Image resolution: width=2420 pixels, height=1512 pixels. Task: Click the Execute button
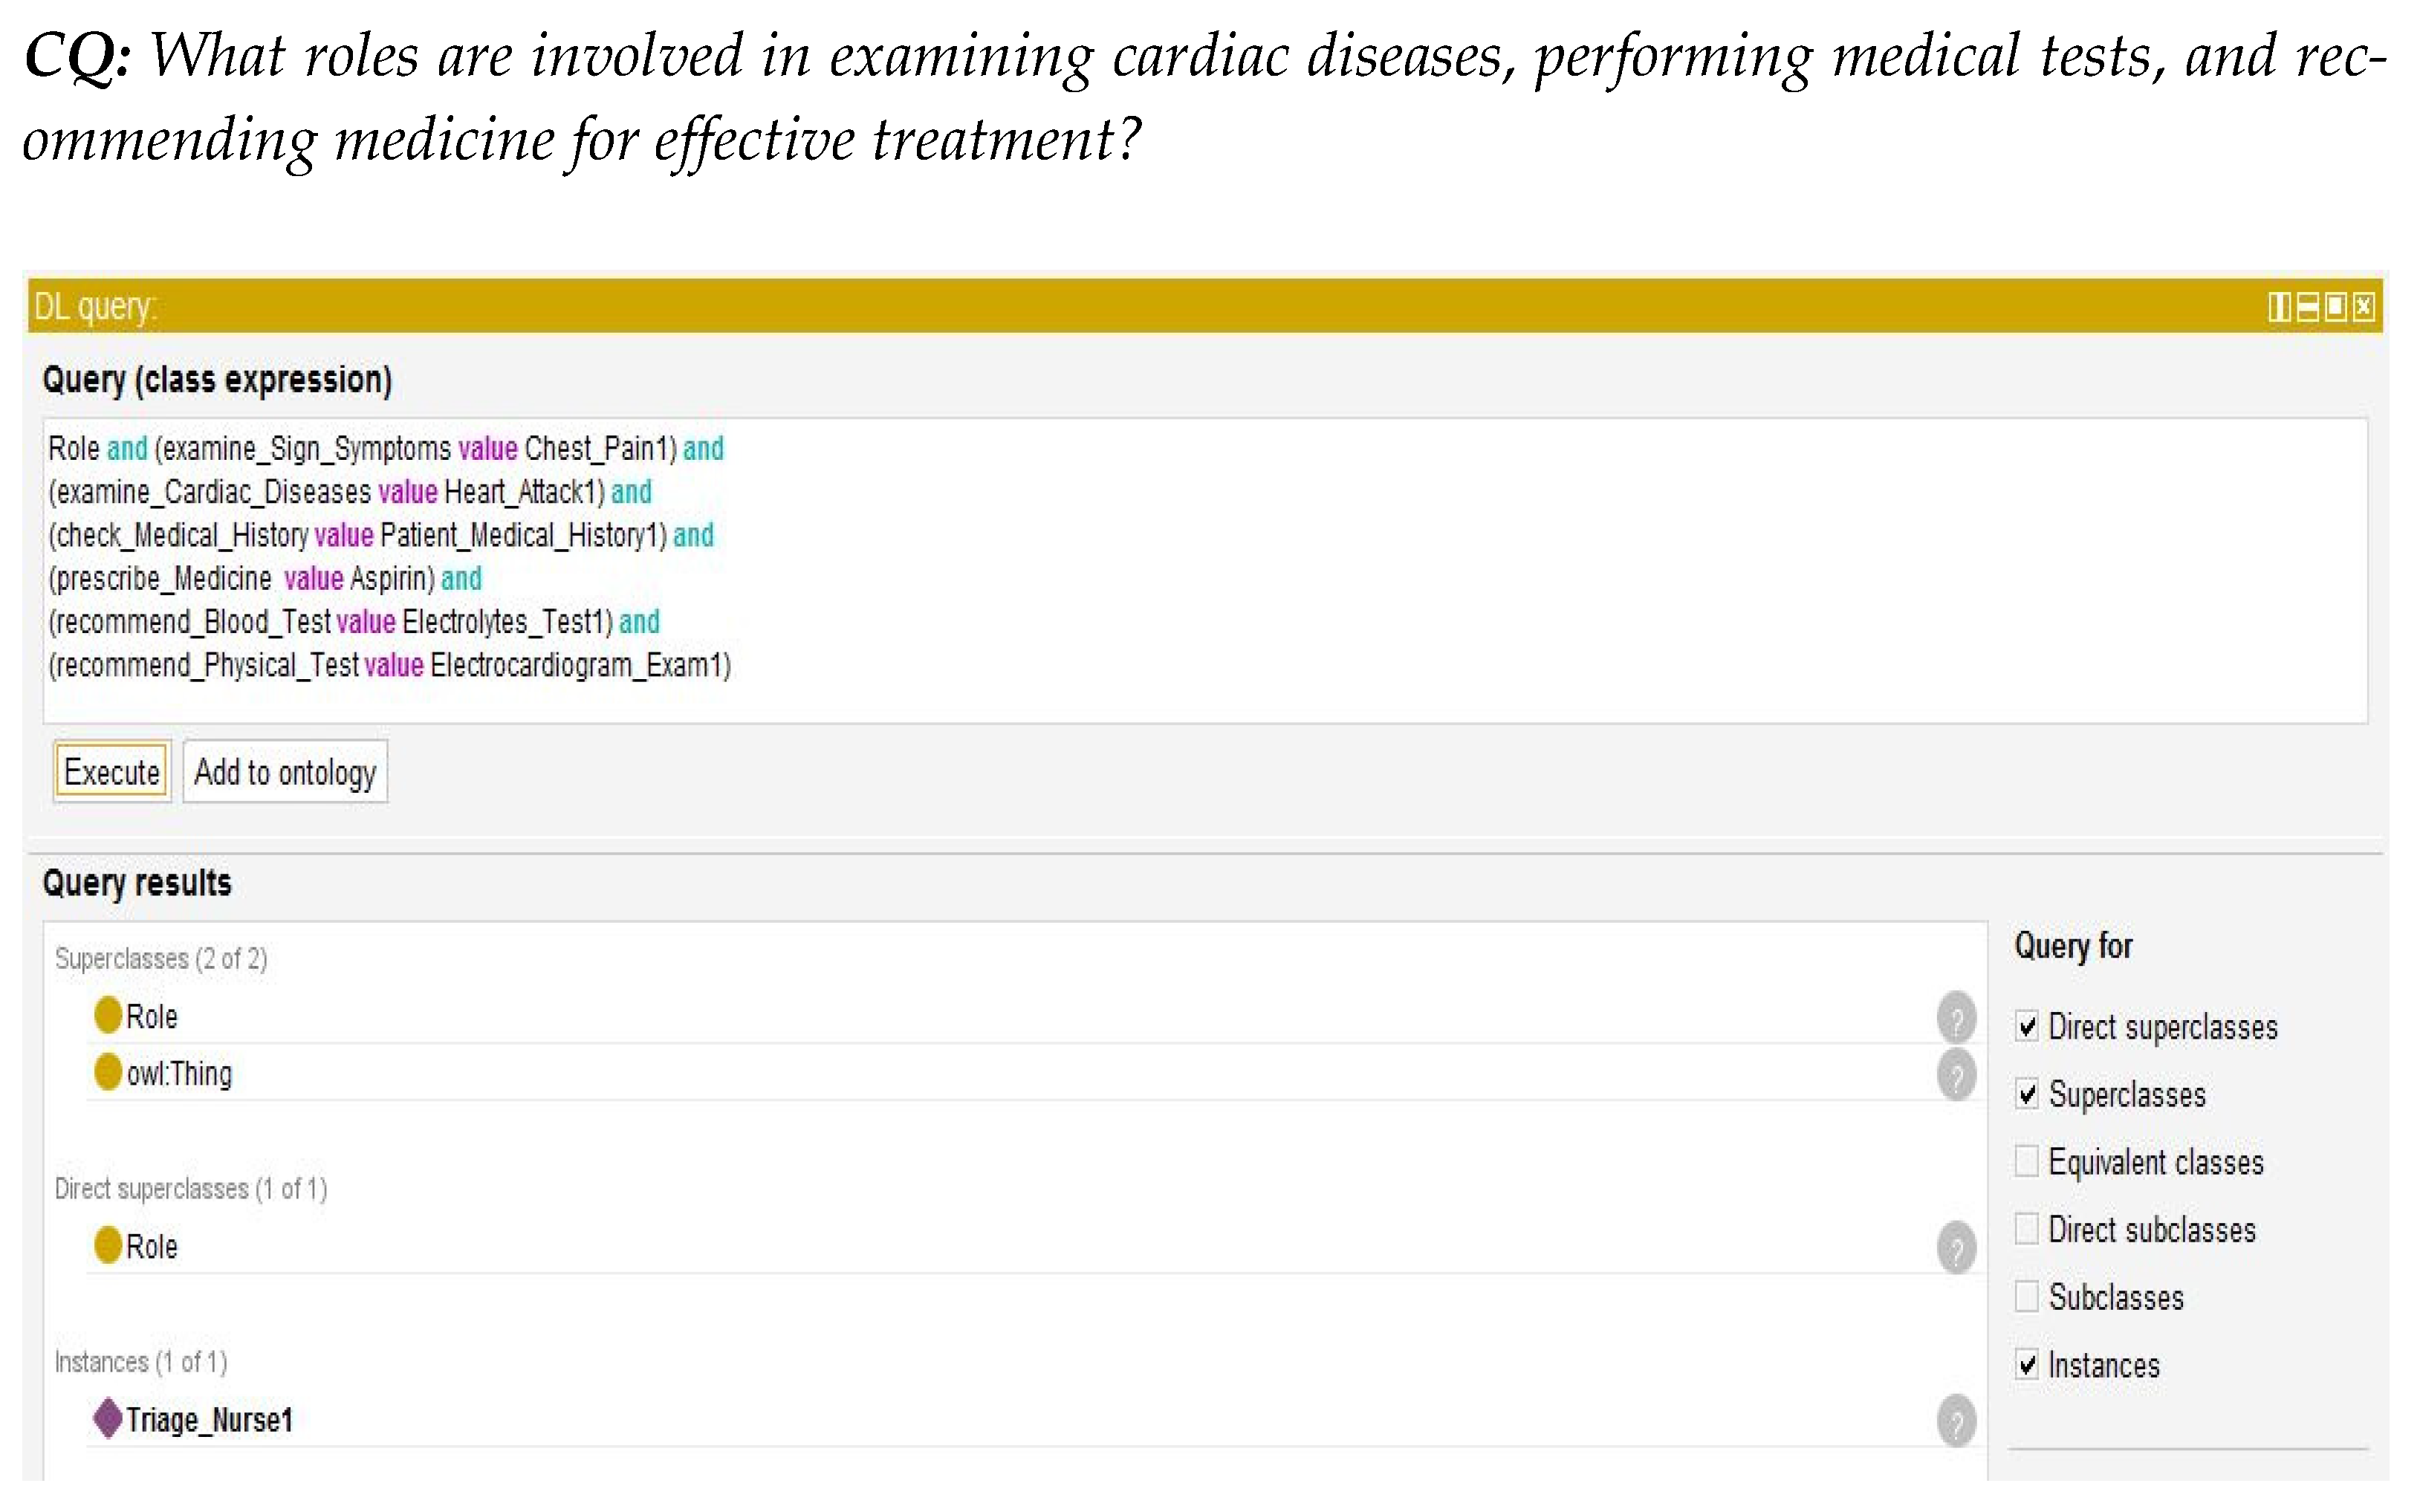pyautogui.click(x=111, y=772)
